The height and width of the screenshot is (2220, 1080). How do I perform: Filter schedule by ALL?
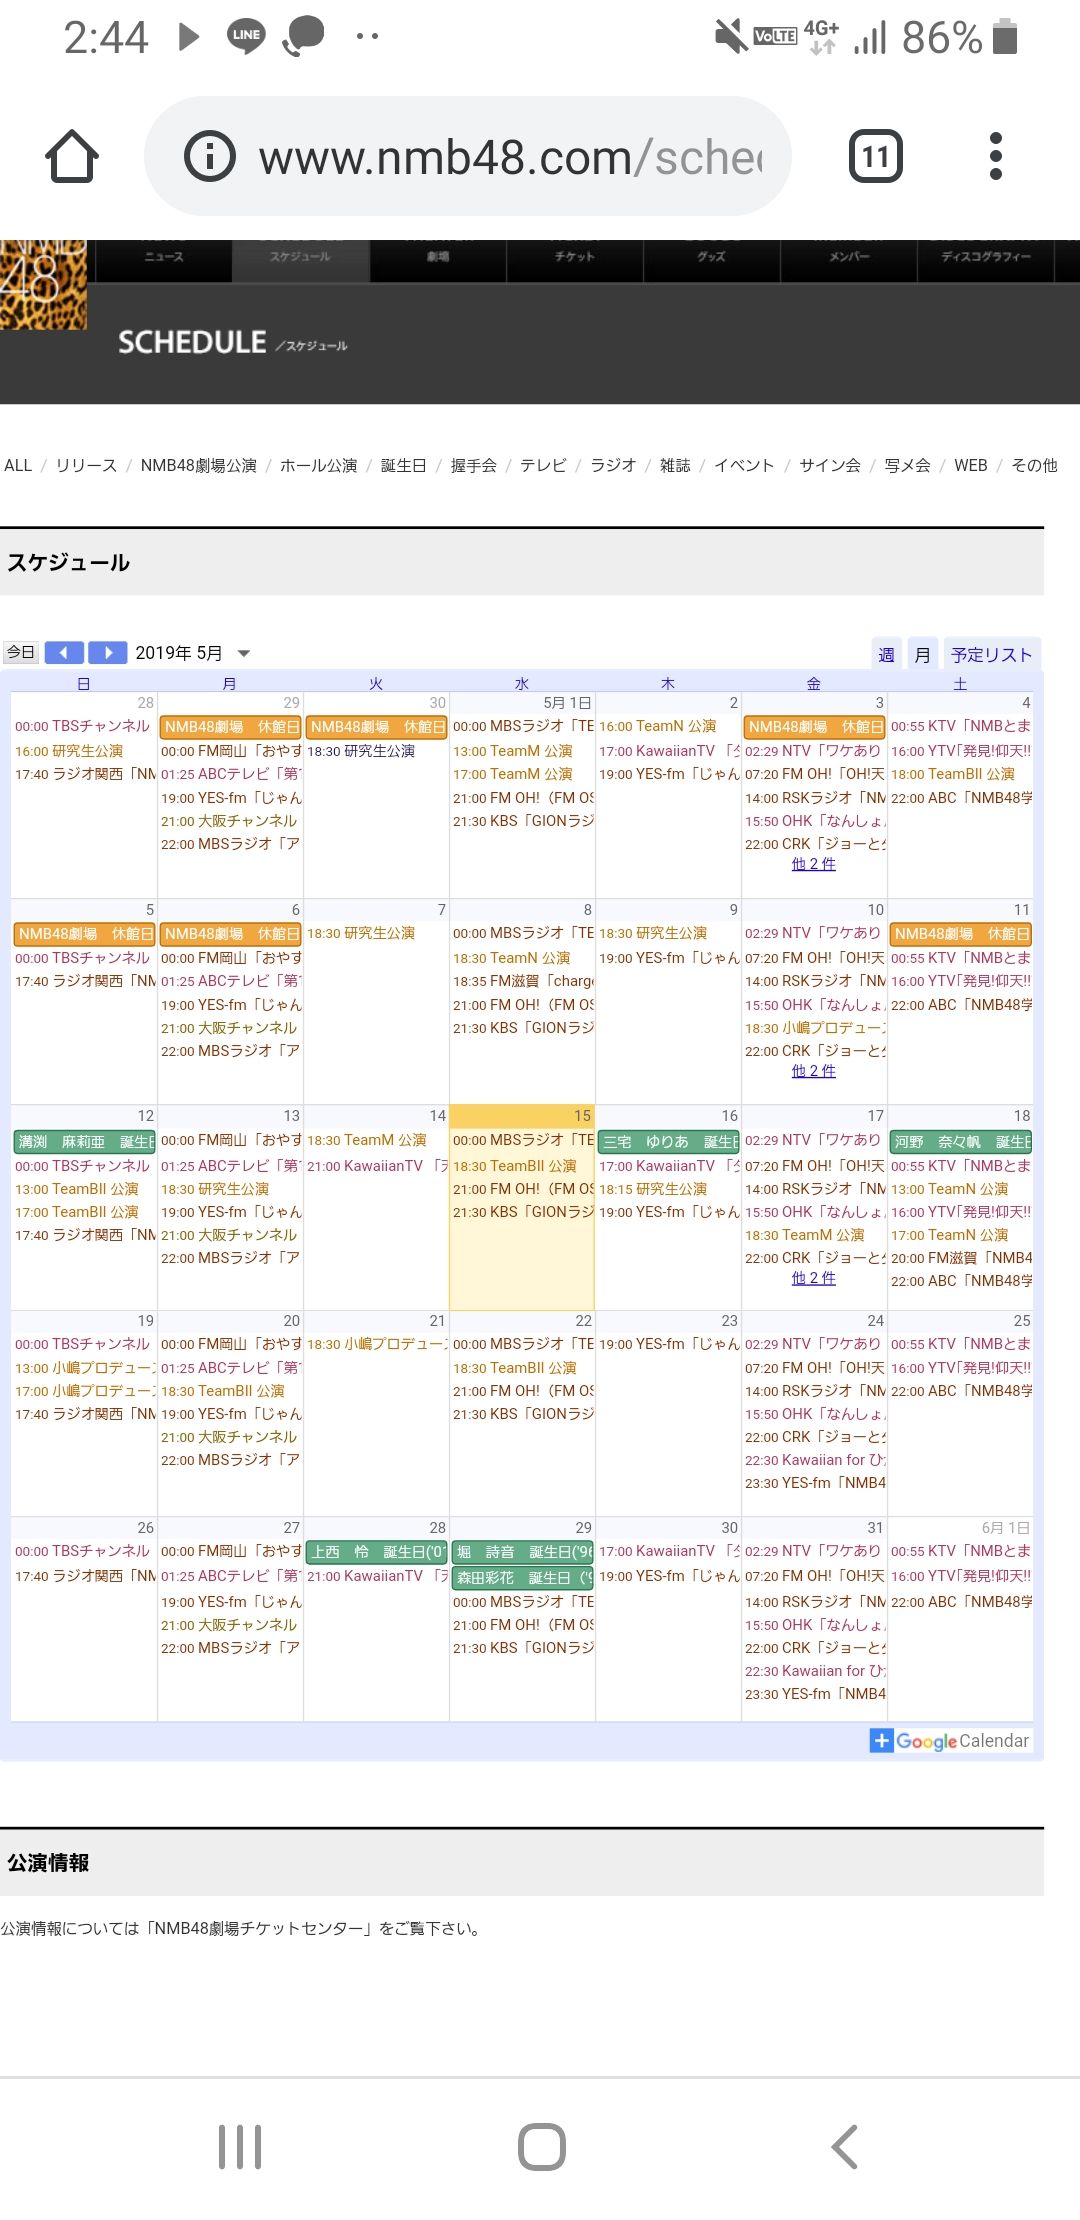pyautogui.click(x=18, y=466)
